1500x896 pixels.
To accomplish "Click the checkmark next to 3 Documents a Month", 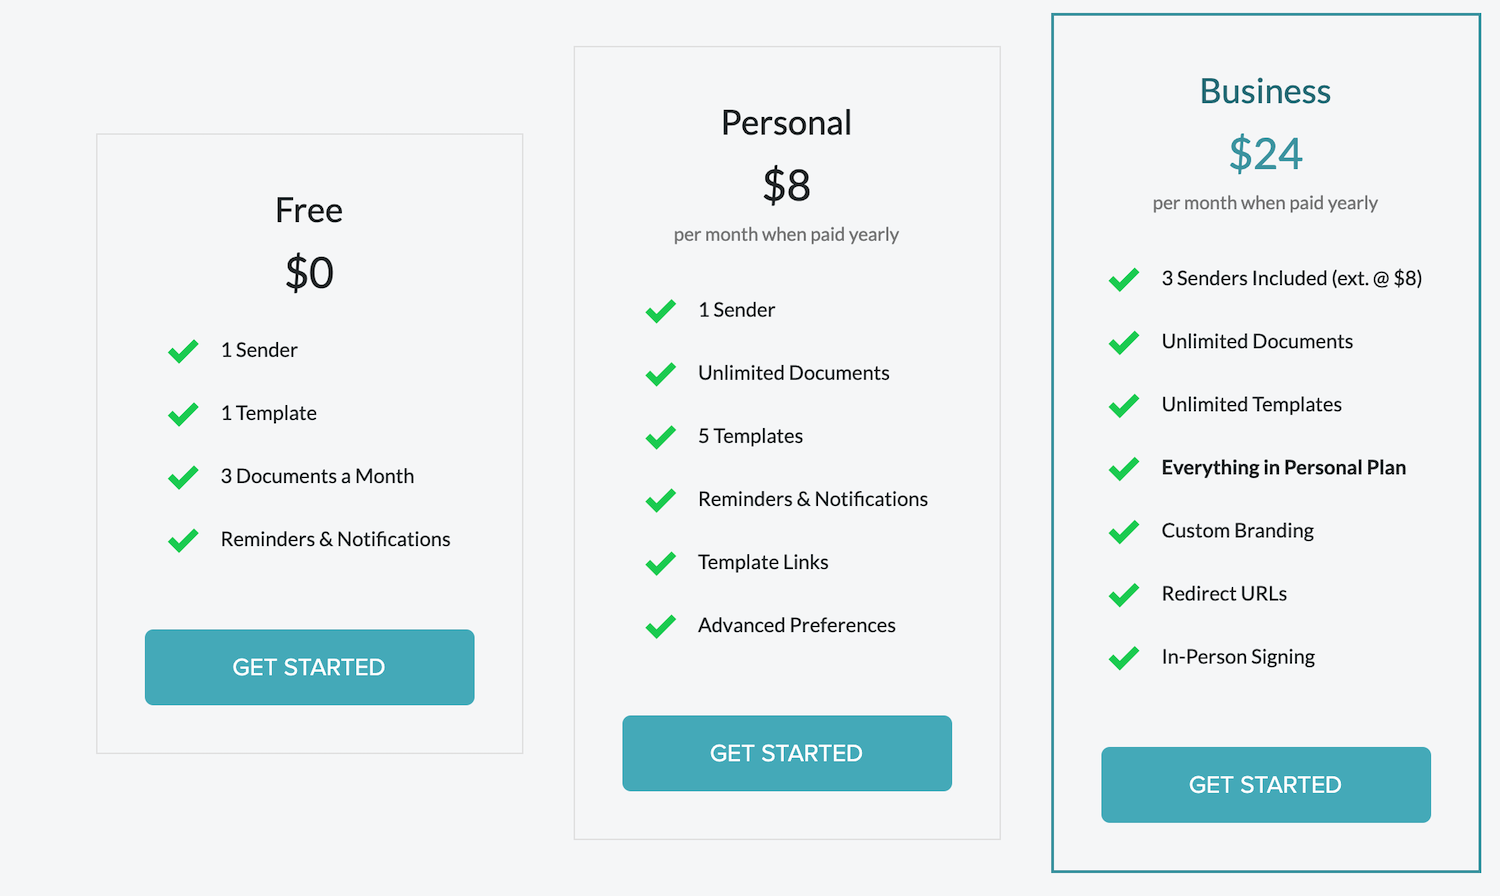I will pyautogui.click(x=183, y=477).
